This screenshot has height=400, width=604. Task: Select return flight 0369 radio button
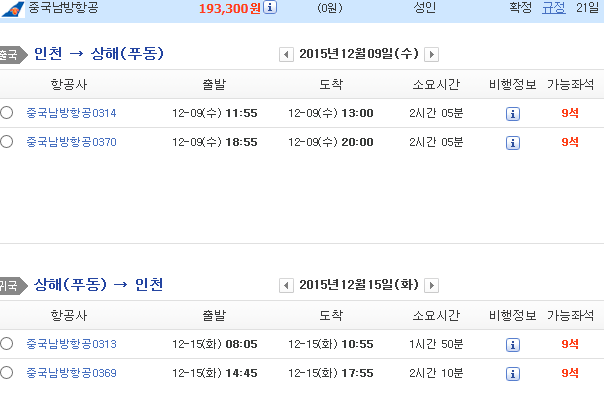(x=7, y=372)
